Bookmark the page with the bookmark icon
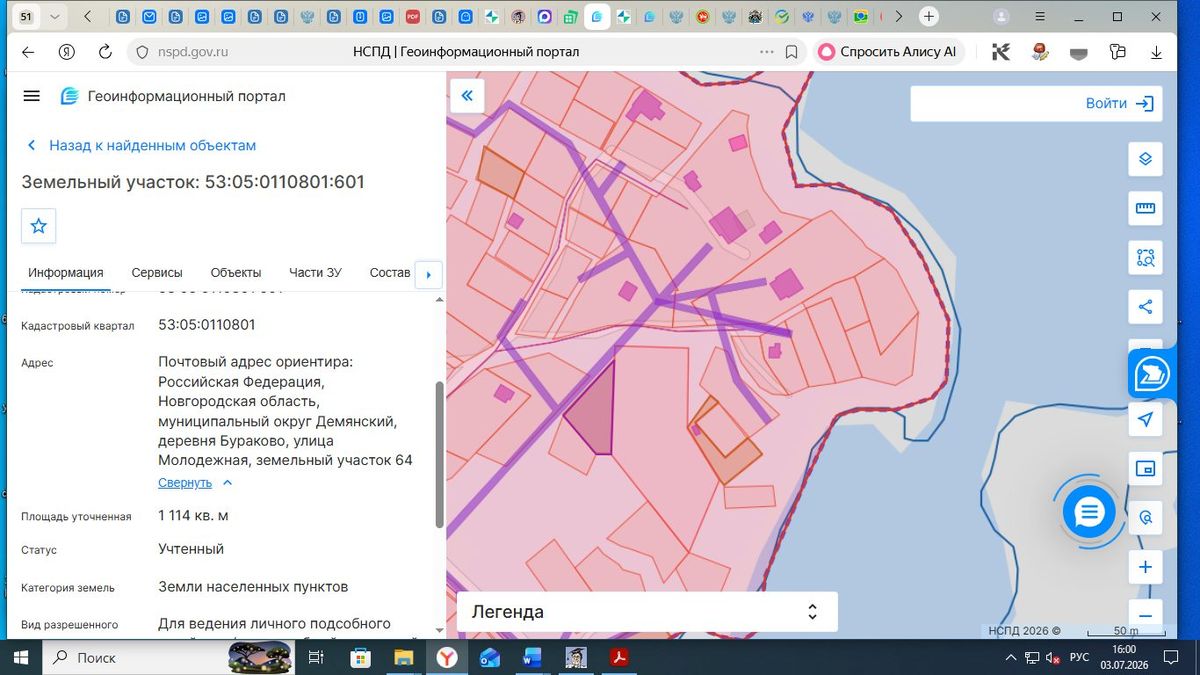 (791, 52)
